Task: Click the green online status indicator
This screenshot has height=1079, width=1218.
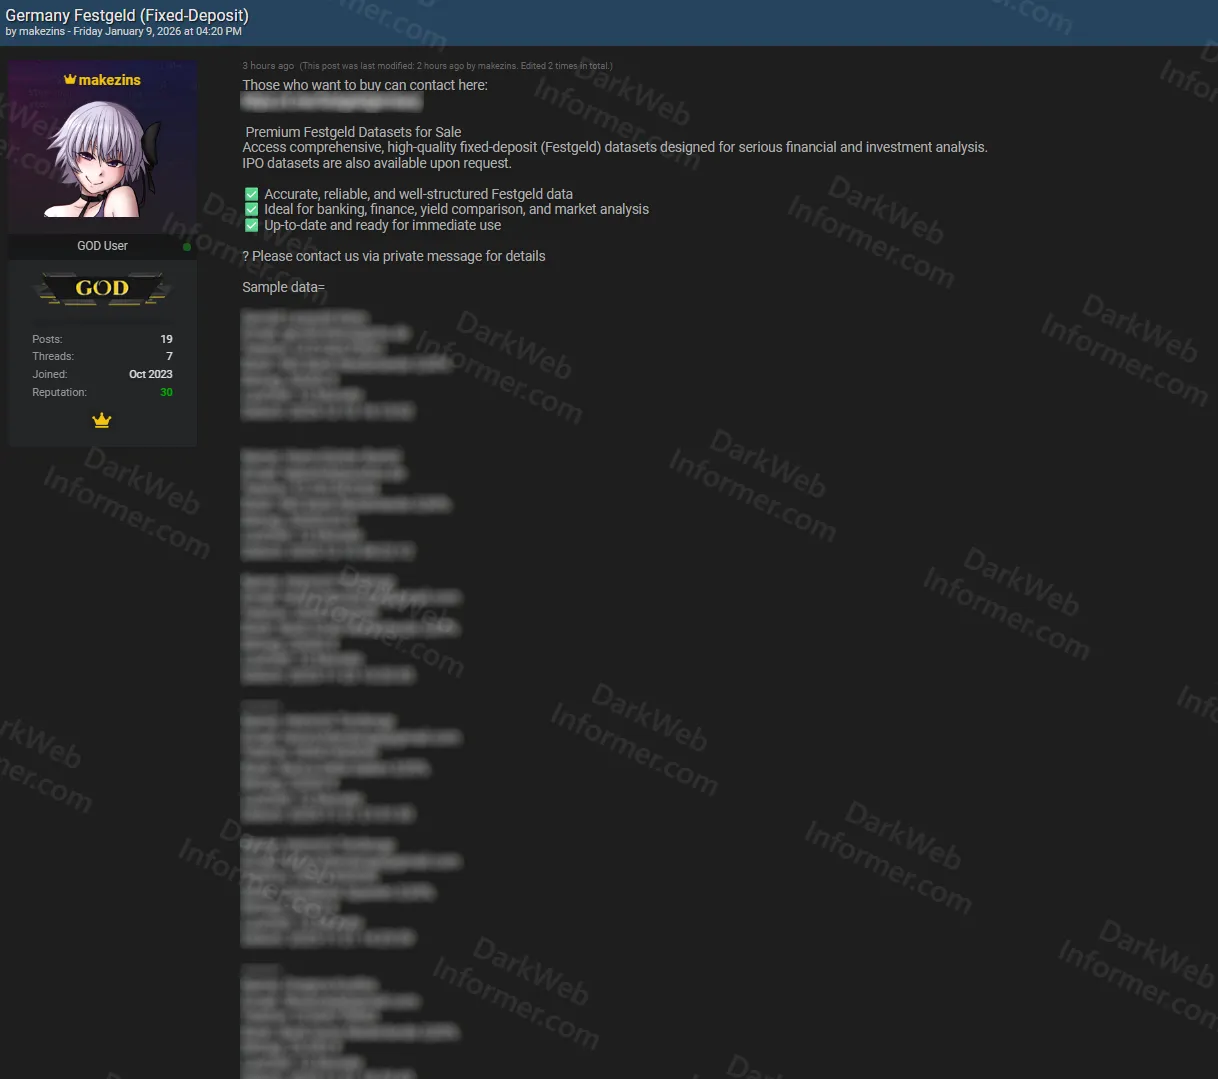Action: click(x=187, y=246)
